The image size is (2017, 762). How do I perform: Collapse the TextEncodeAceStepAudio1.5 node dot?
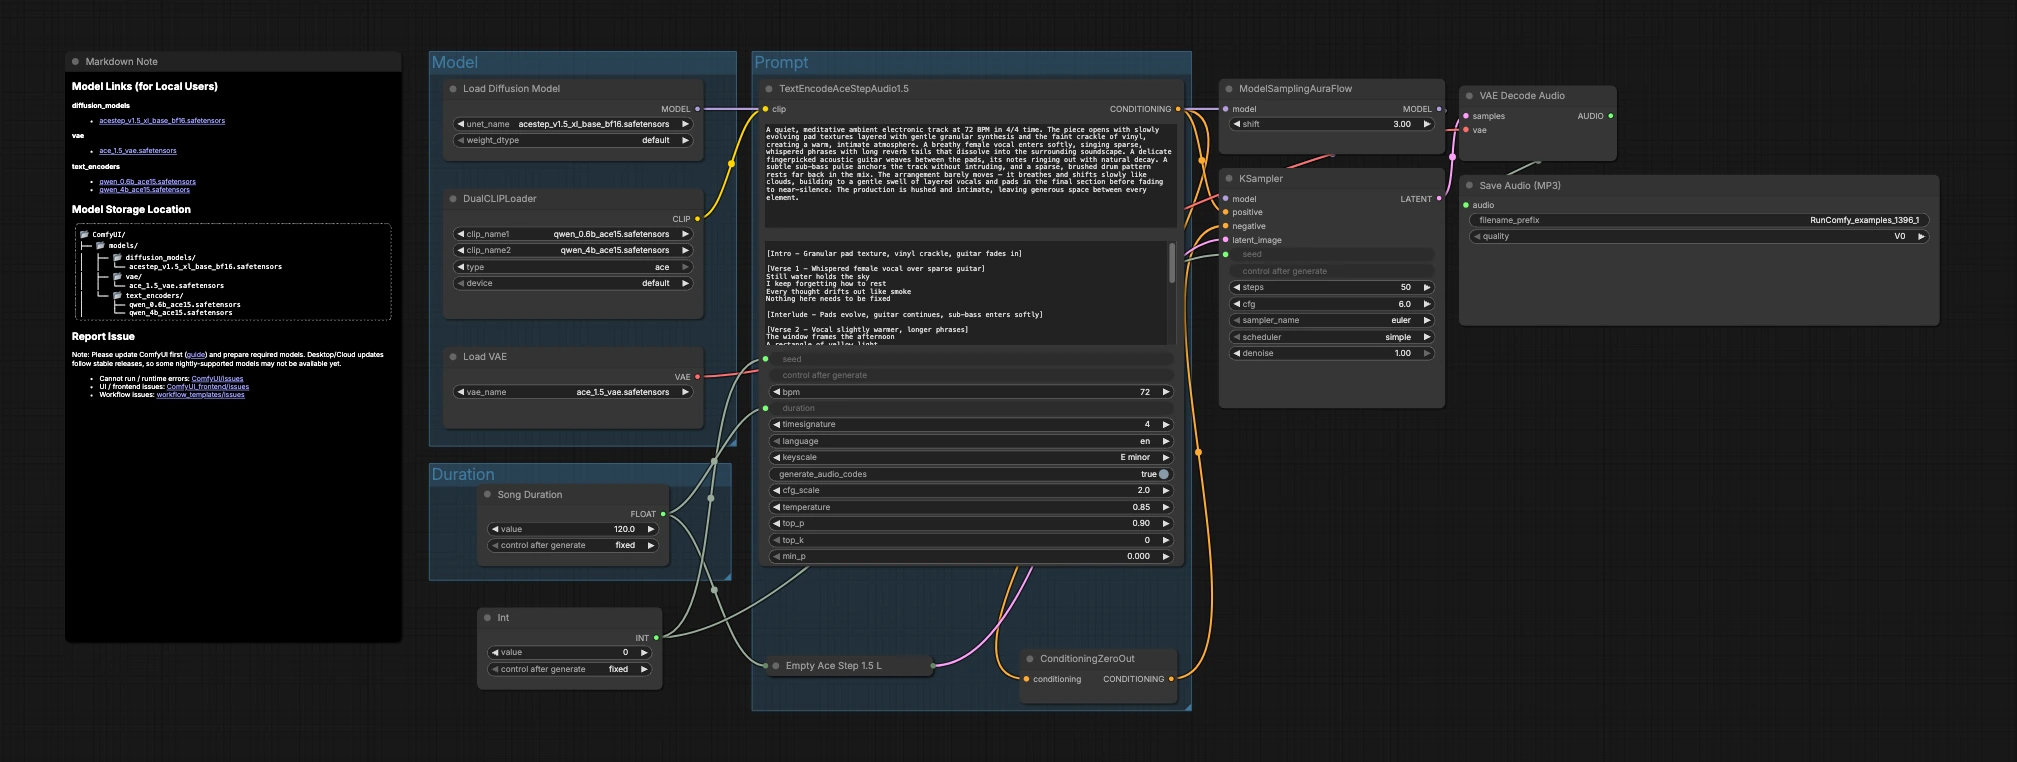click(x=769, y=89)
